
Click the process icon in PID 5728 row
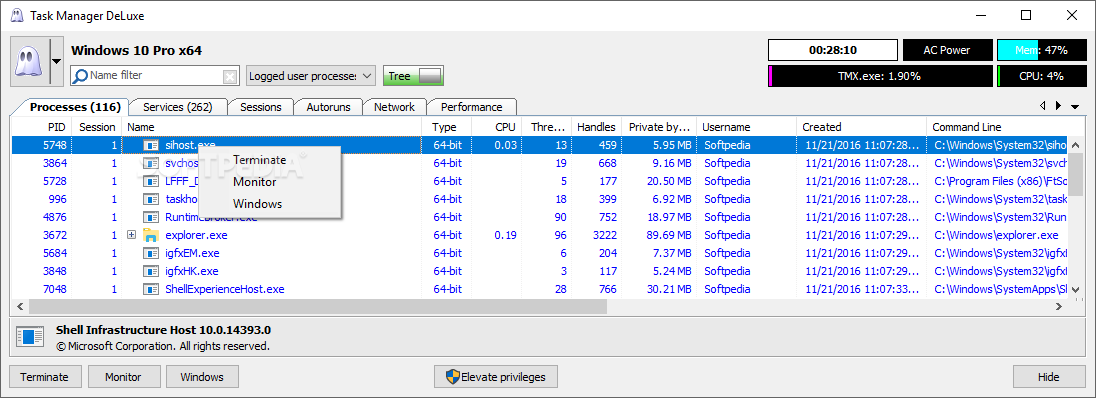[151, 180]
